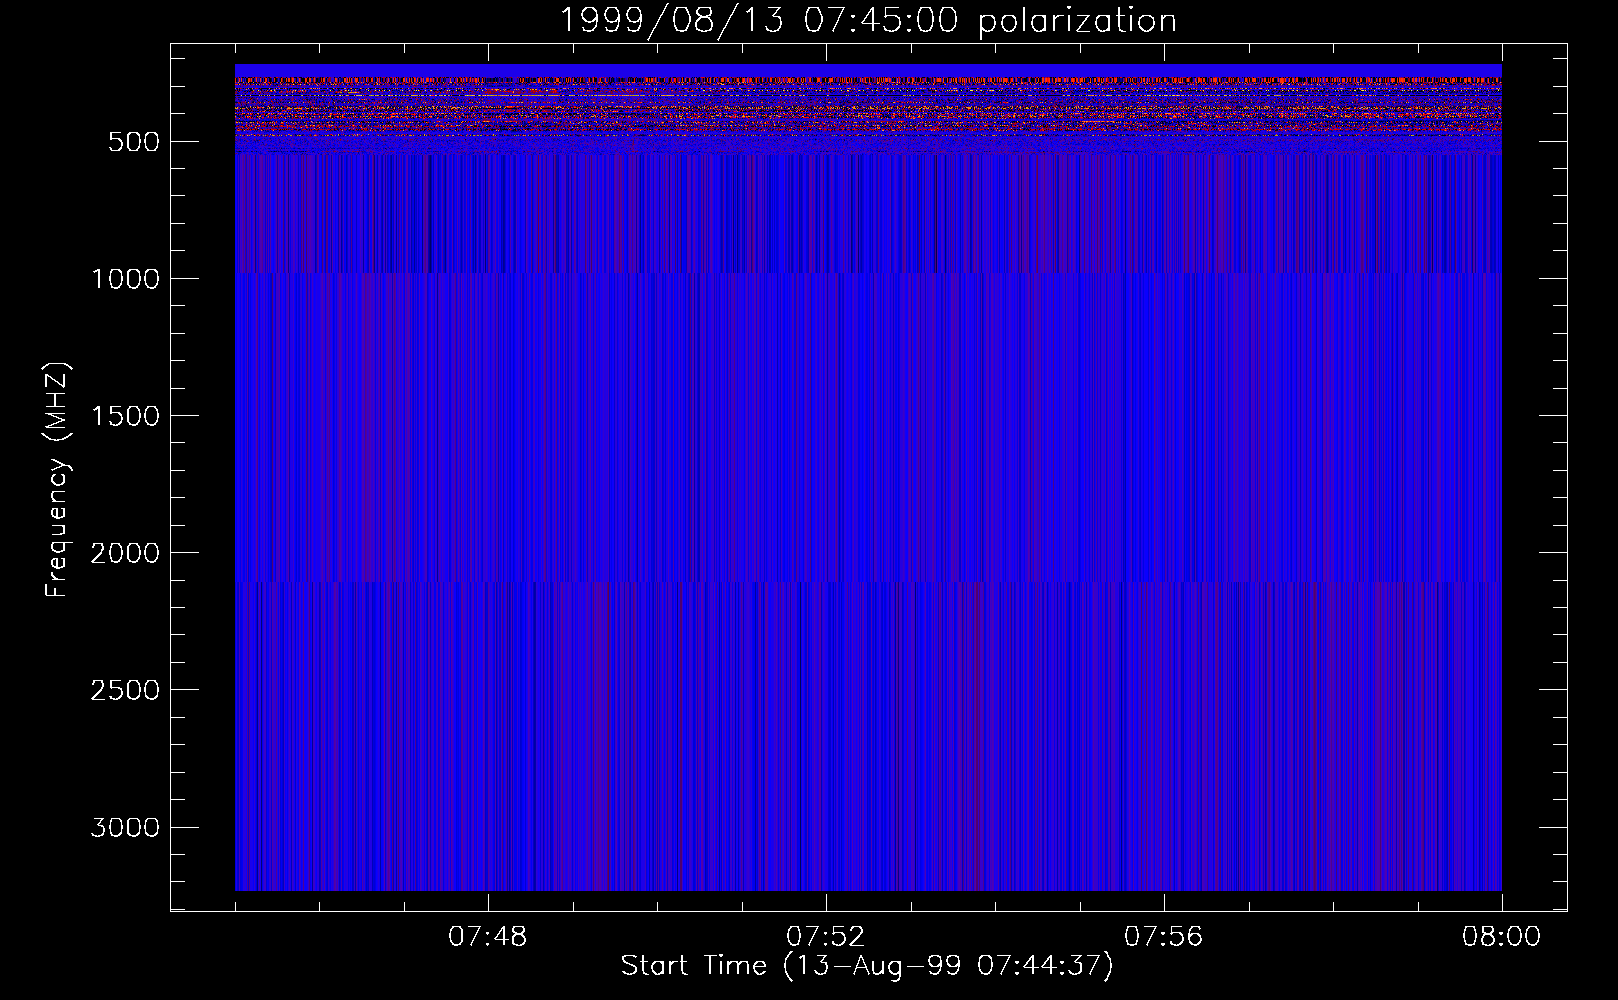Click spectrogram at 3000 MHz and 07:56

(x=1164, y=826)
